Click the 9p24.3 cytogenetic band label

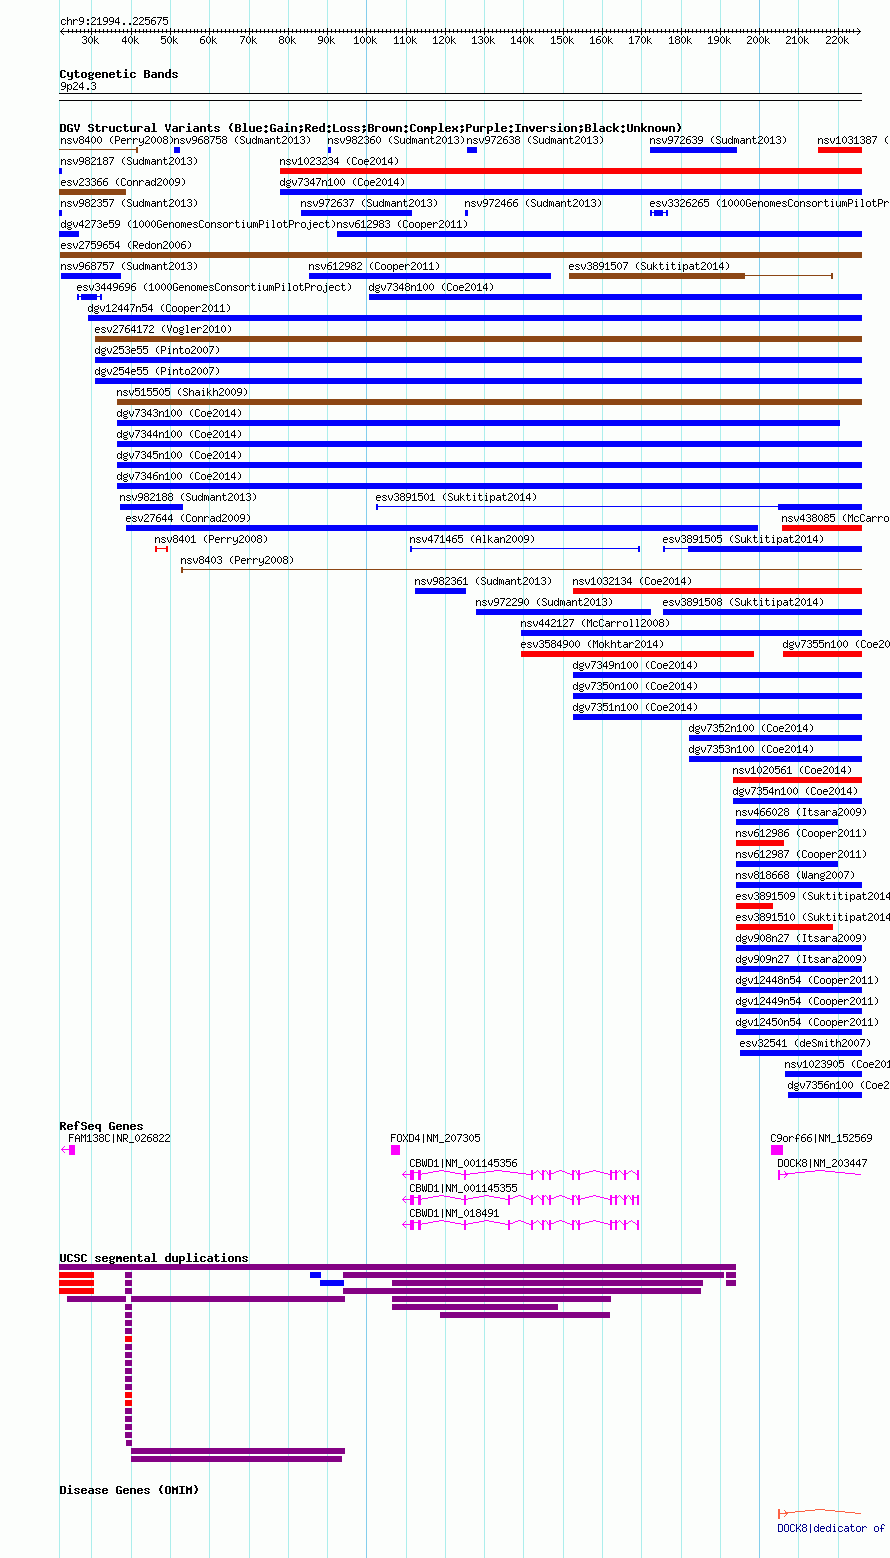pyautogui.click(x=78, y=87)
